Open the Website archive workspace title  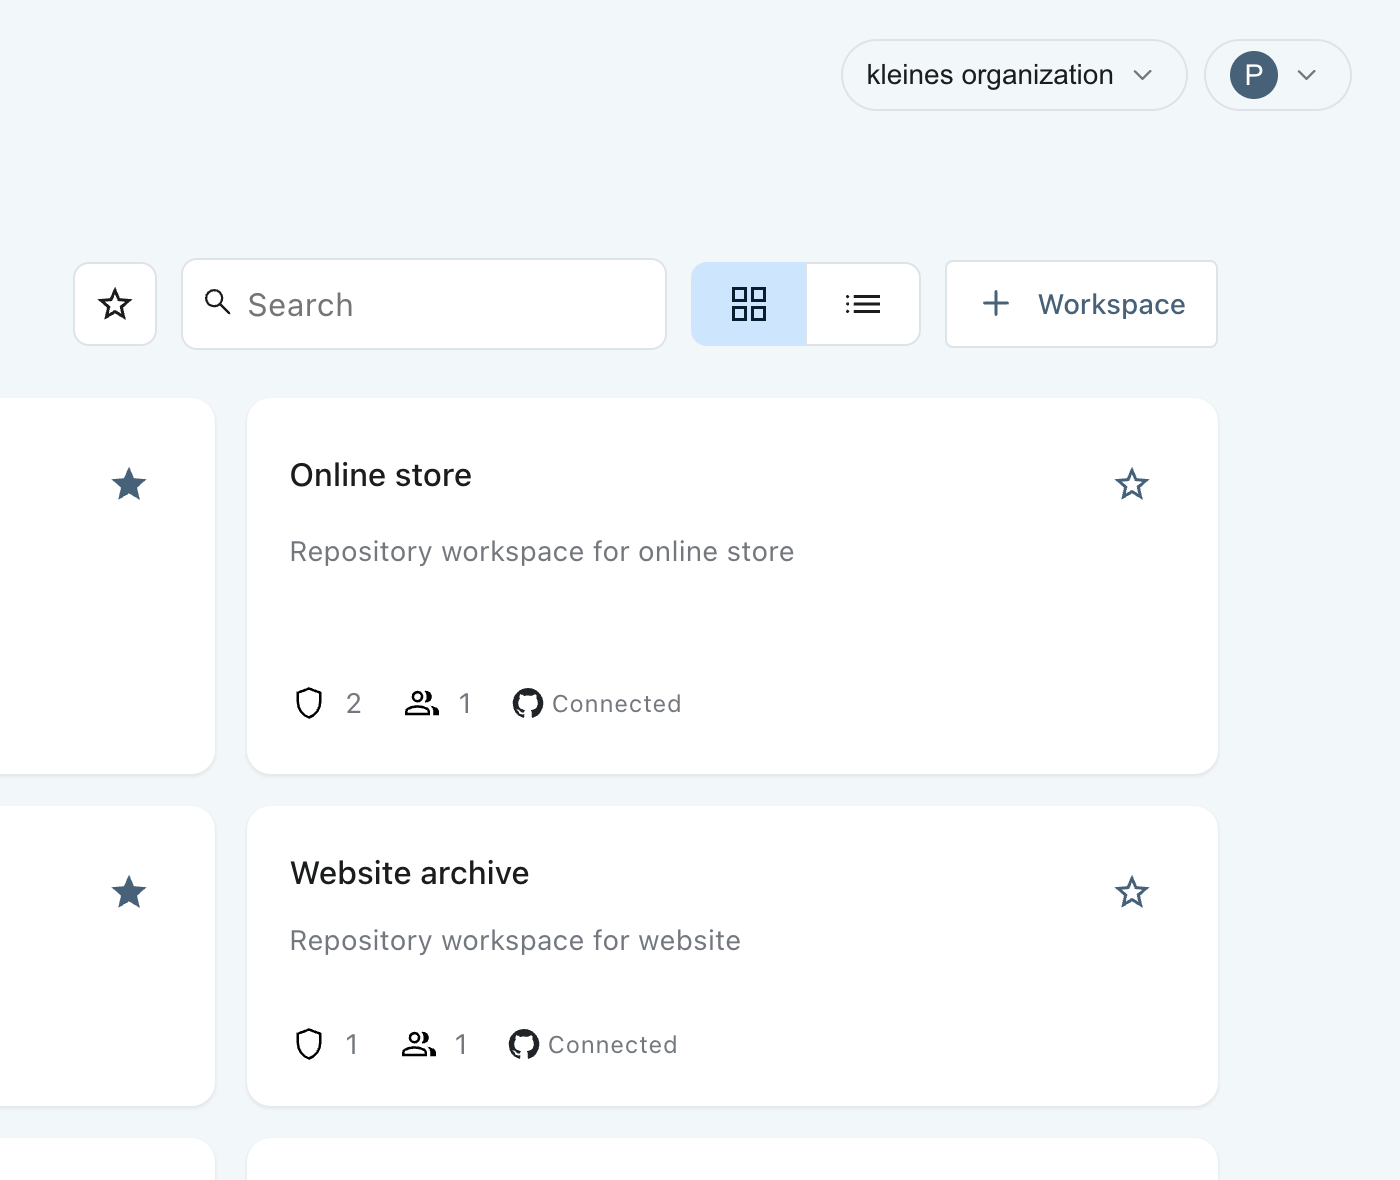click(410, 873)
